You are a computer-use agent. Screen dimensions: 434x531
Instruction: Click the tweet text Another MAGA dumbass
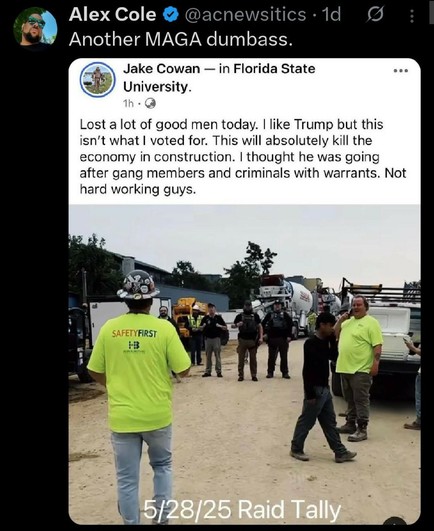coord(180,40)
